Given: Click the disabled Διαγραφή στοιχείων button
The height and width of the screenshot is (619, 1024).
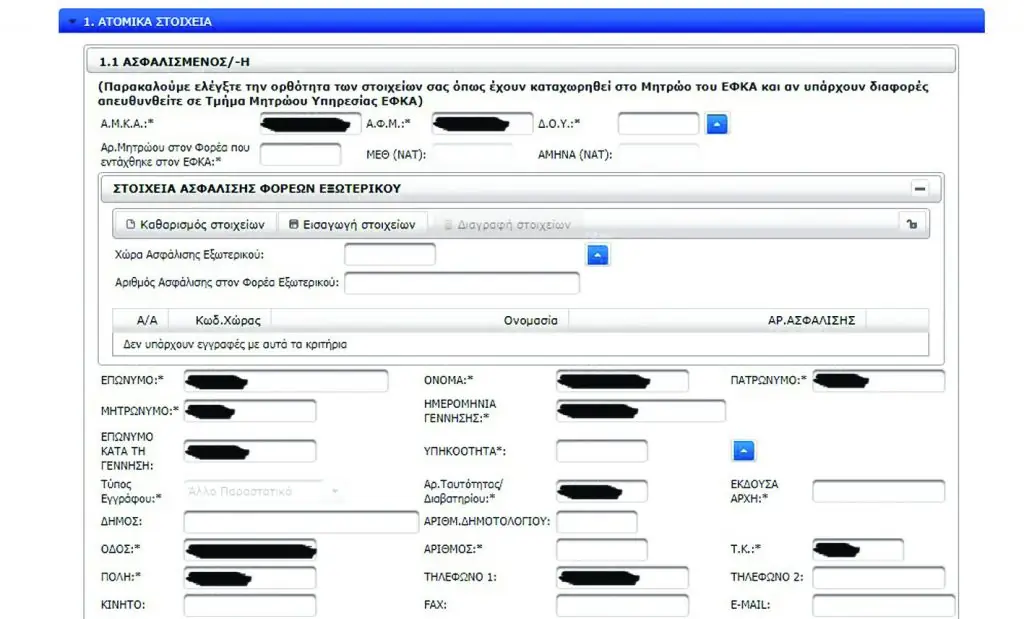Looking at the screenshot, I should click(x=507, y=225).
